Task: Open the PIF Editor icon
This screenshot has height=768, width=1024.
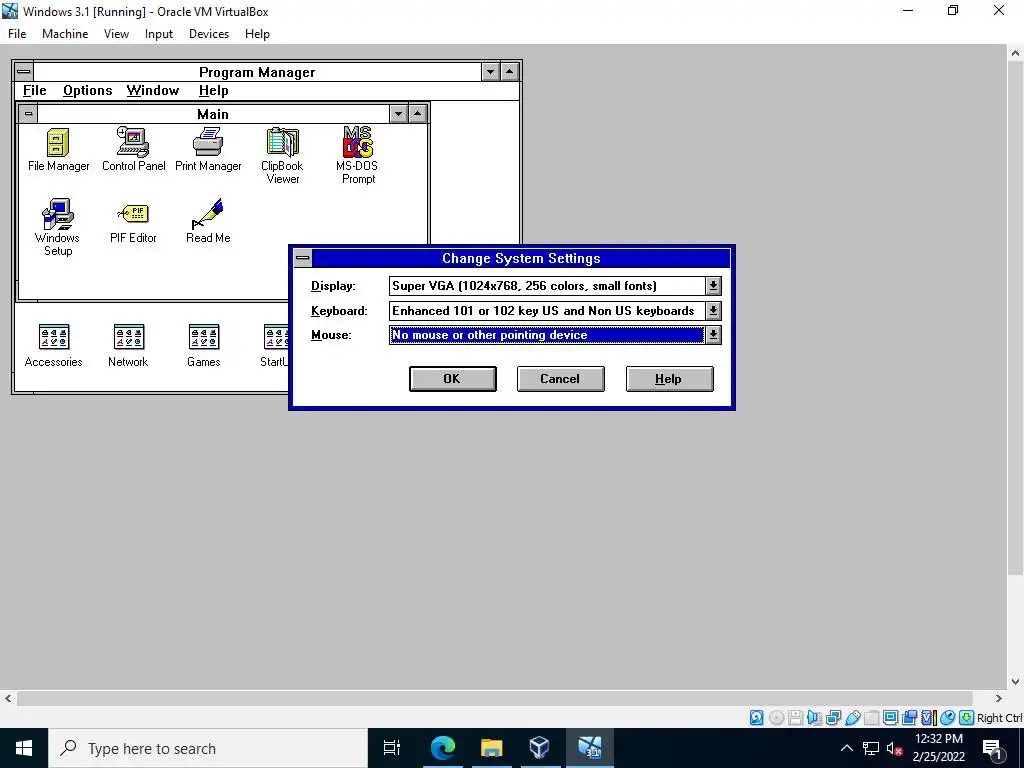Action: [133, 223]
